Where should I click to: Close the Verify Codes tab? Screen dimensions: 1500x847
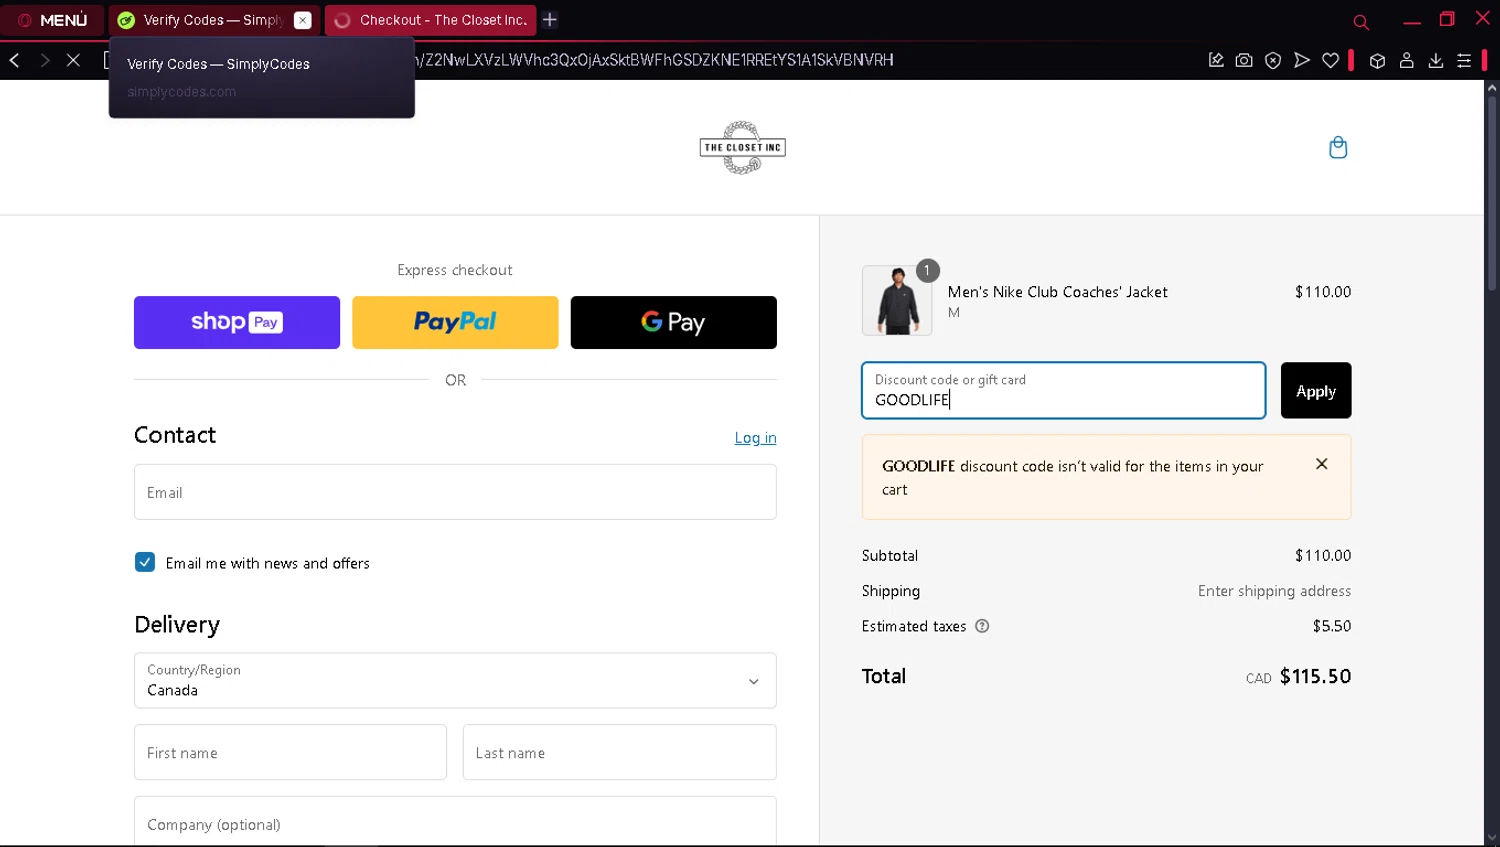(303, 20)
